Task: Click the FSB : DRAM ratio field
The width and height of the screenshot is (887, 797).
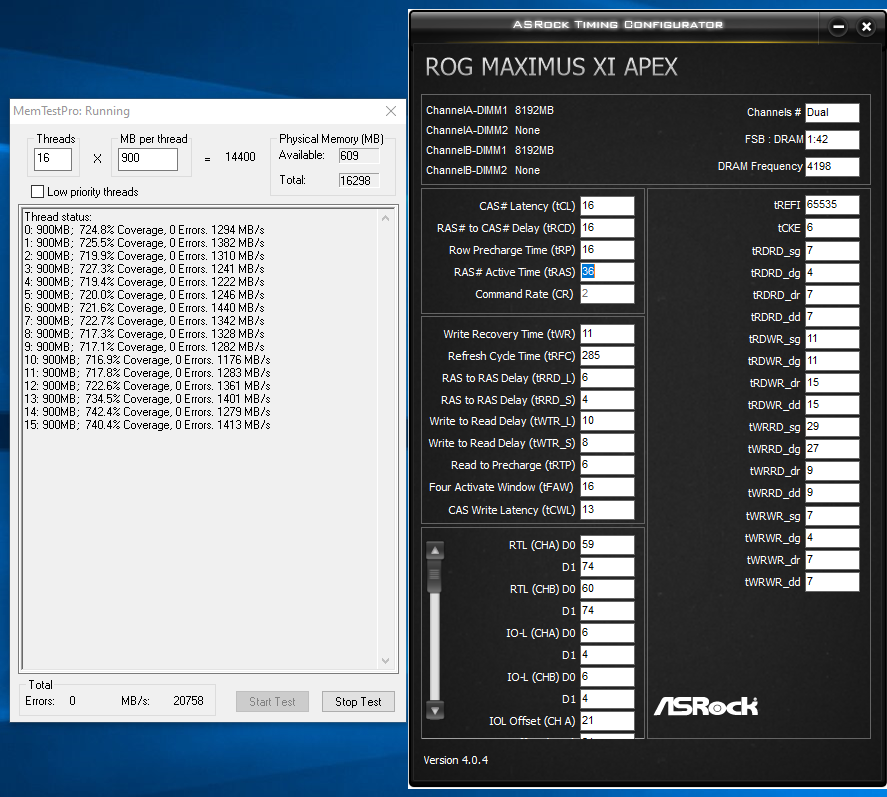Action: tap(832, 140)
